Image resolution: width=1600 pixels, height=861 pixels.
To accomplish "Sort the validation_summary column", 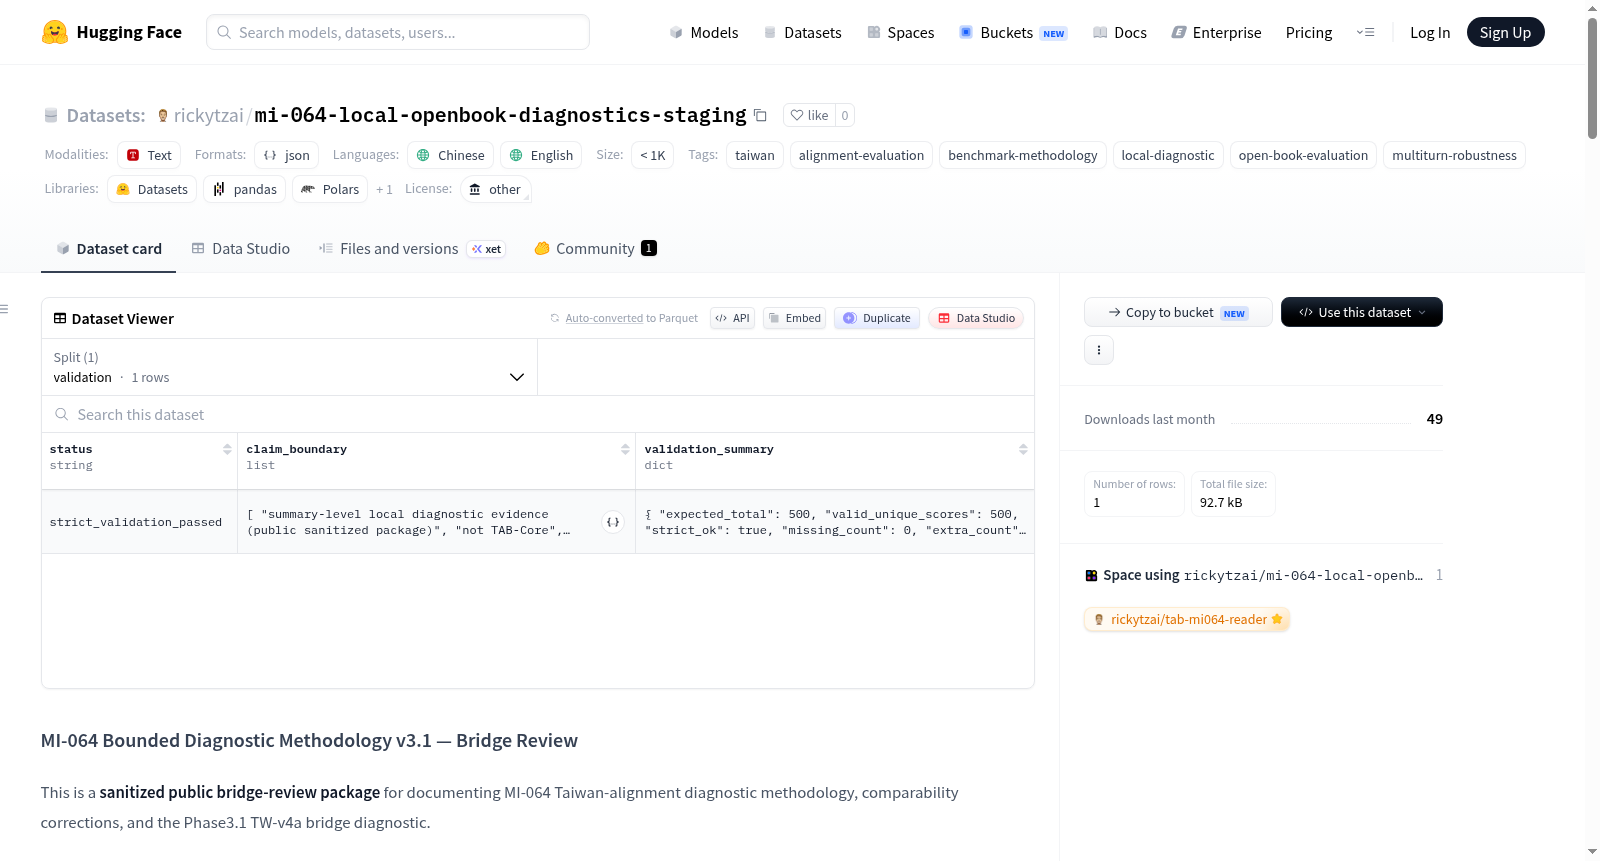I will pos(1023,450).
